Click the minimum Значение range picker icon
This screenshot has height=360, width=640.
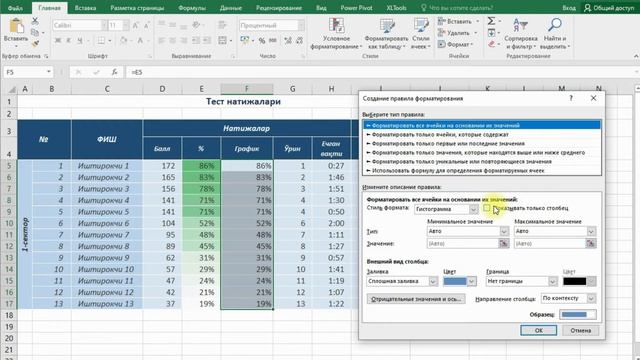pyautogui.click(x=504, y=244)
